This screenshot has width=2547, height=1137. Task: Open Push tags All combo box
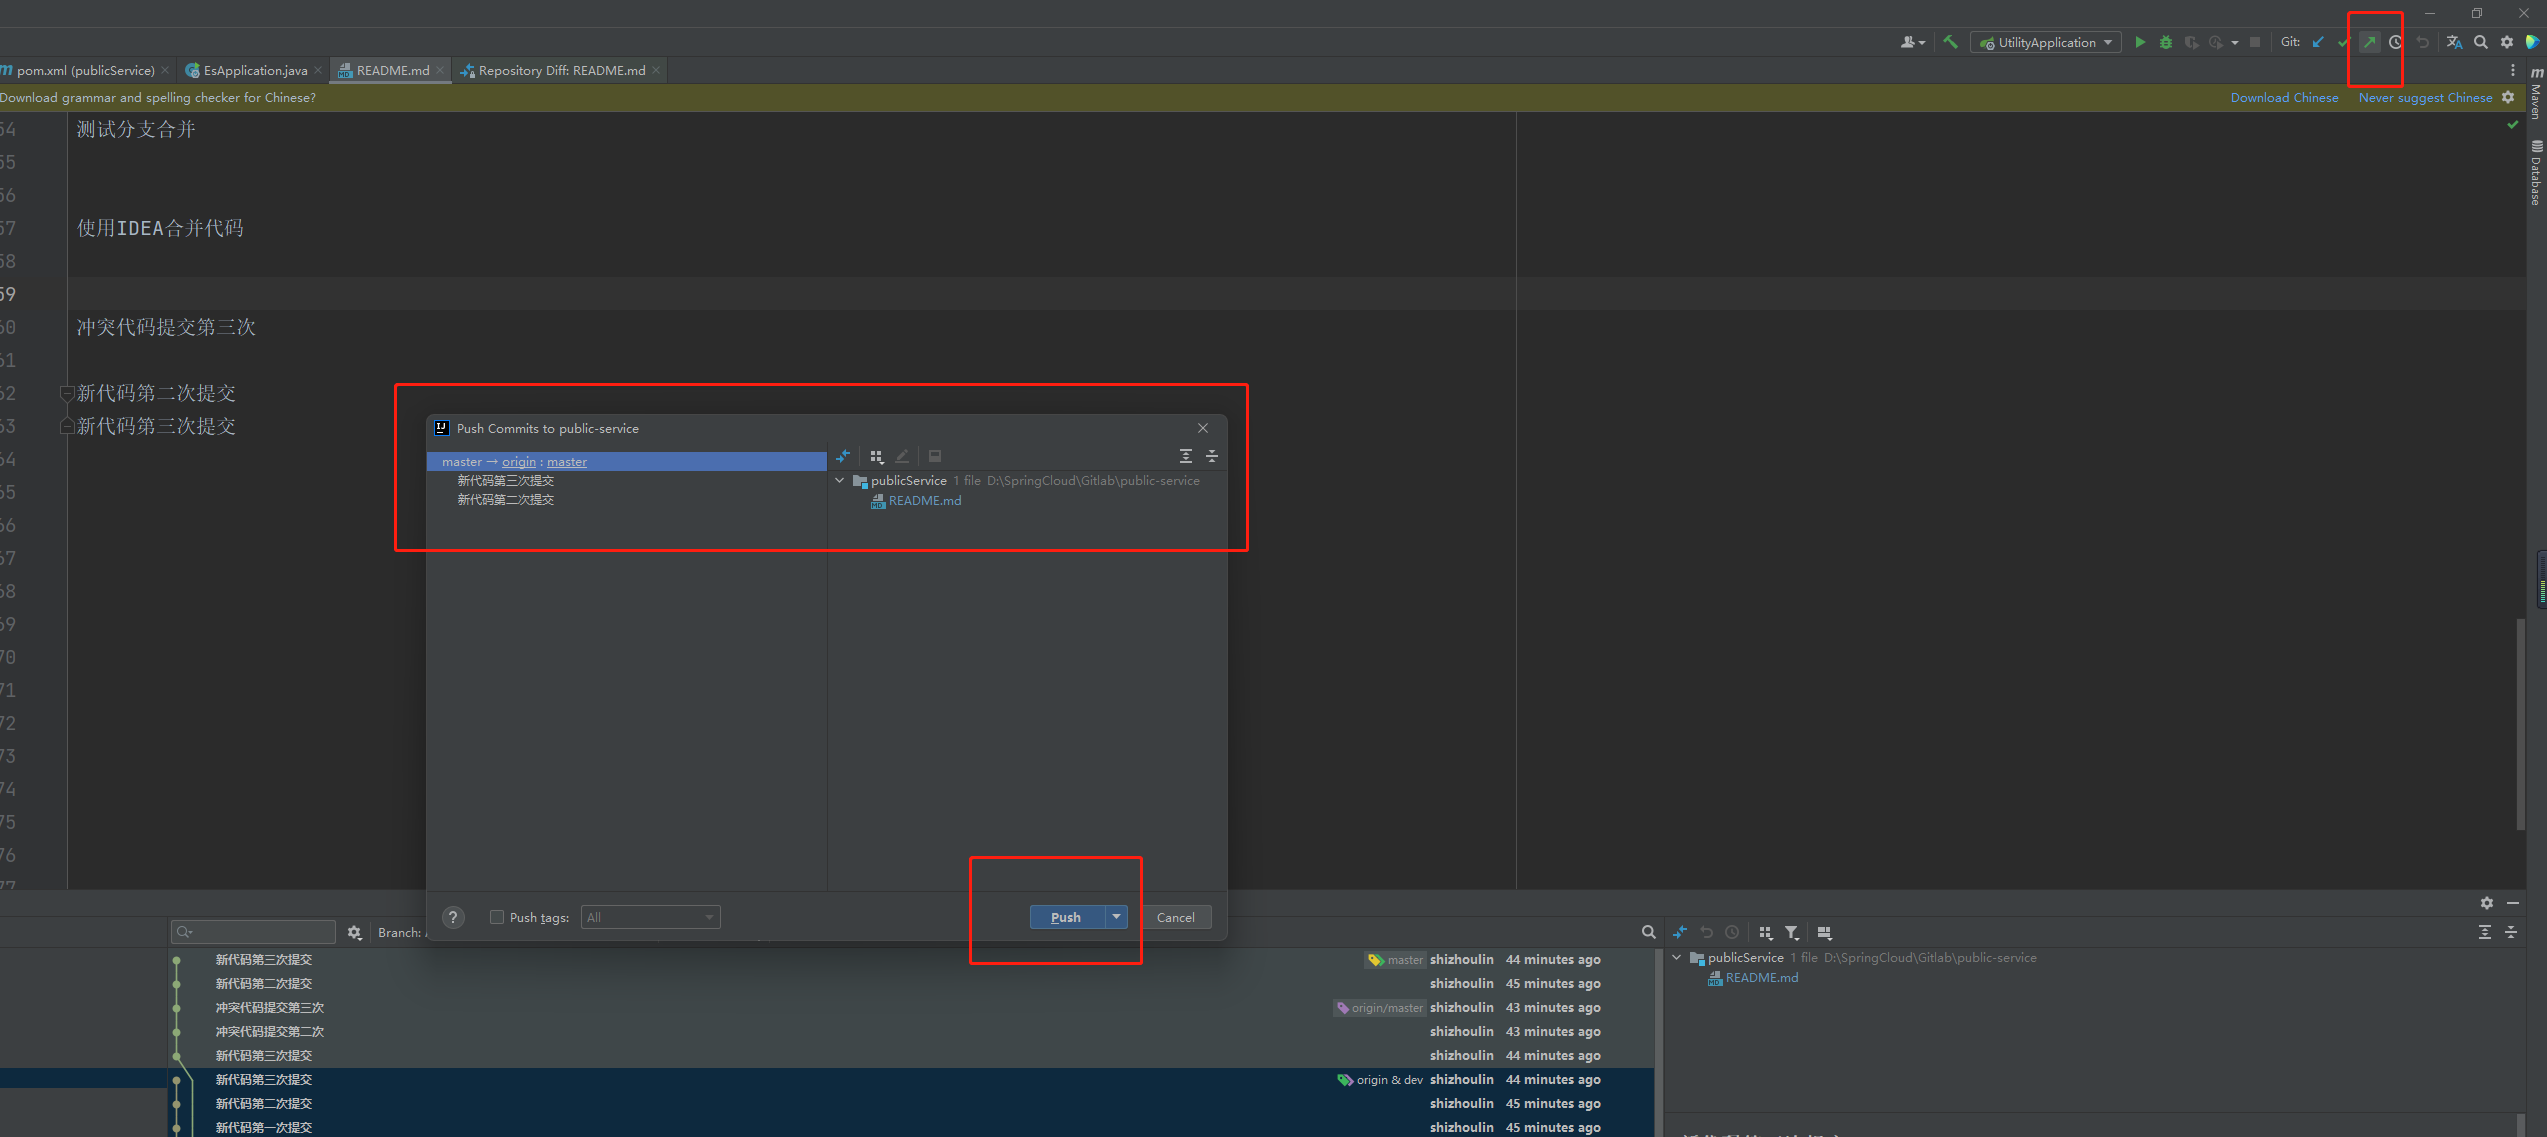pos(650,917)
